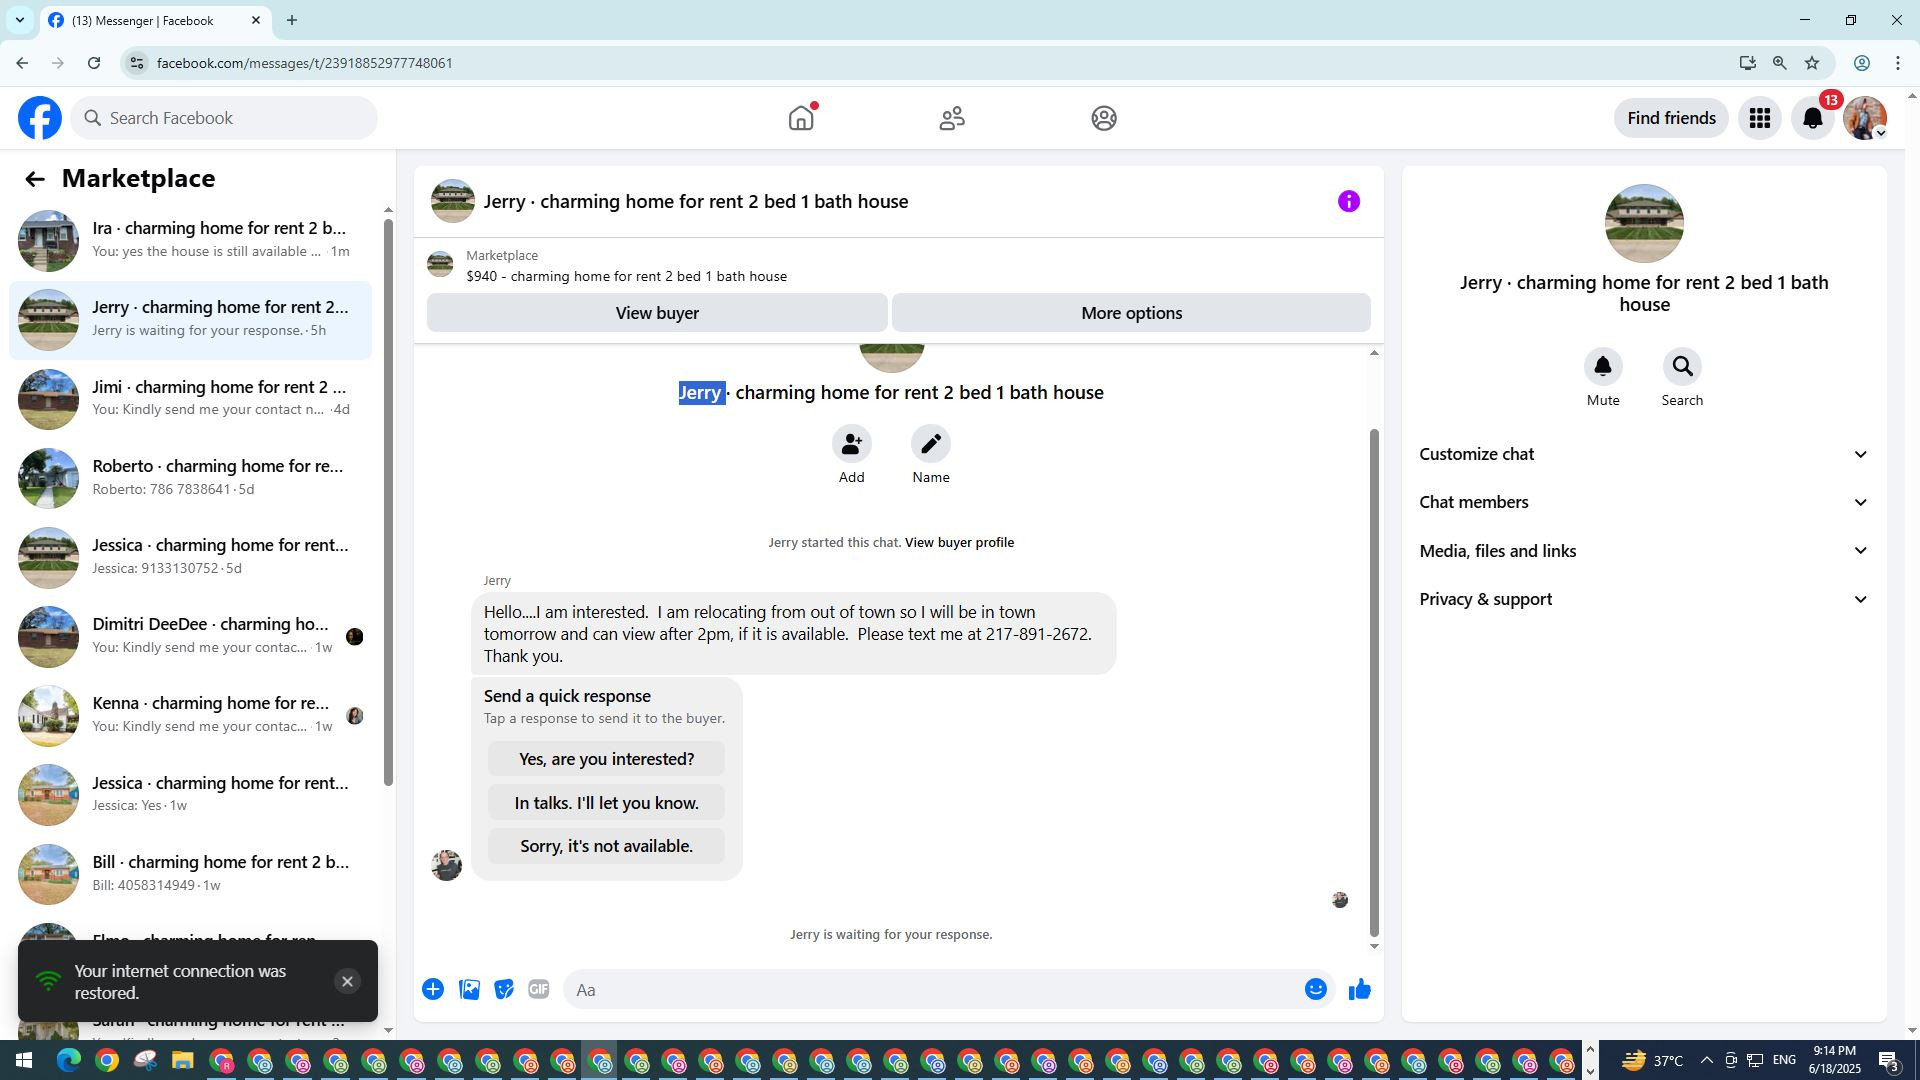1920x1080 pixels.
Task: Open the notifications bell with 13 badge
Action: point(1813,118)
